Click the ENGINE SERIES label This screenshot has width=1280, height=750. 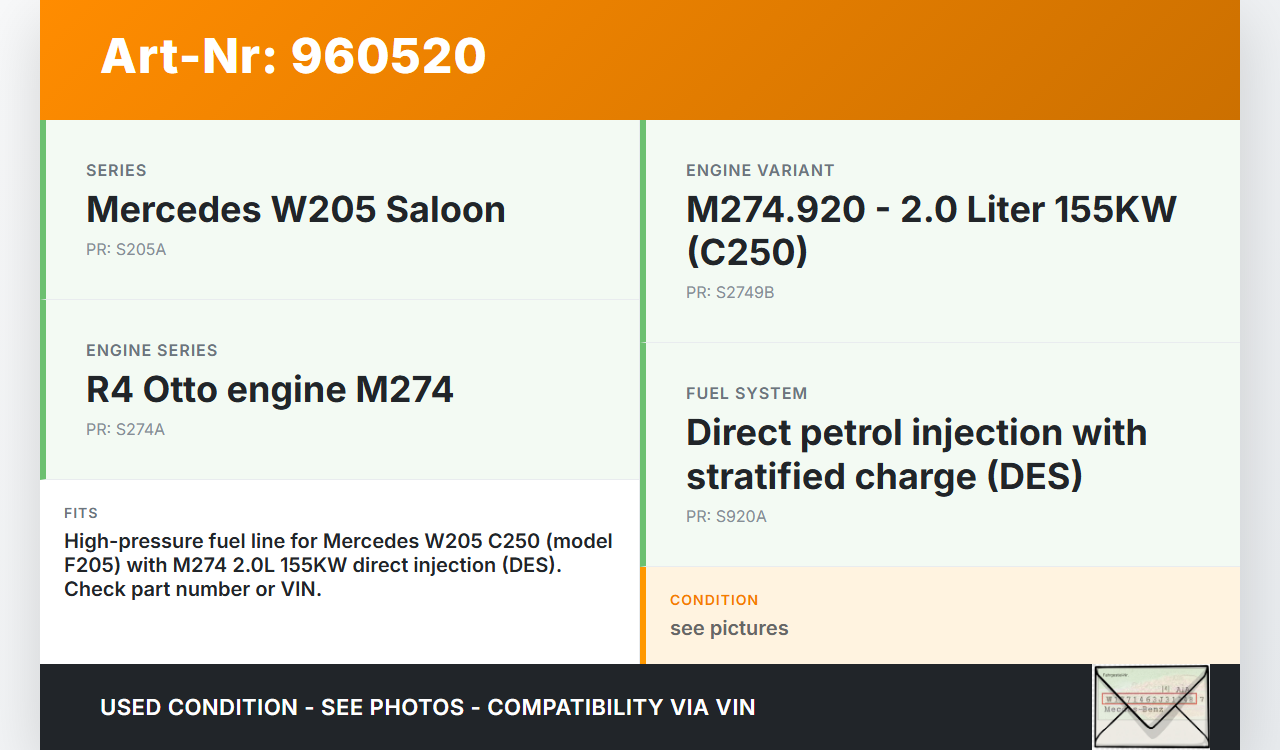click(151, 351)
